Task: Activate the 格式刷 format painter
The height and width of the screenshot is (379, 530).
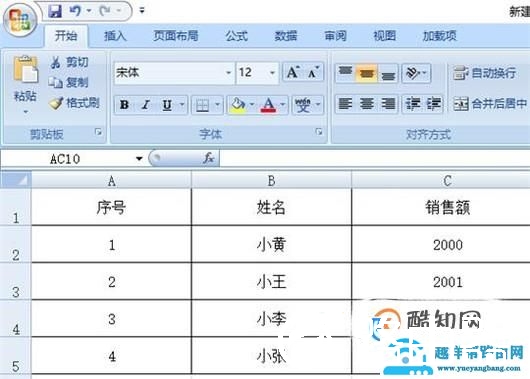Action: coord(74,103)
